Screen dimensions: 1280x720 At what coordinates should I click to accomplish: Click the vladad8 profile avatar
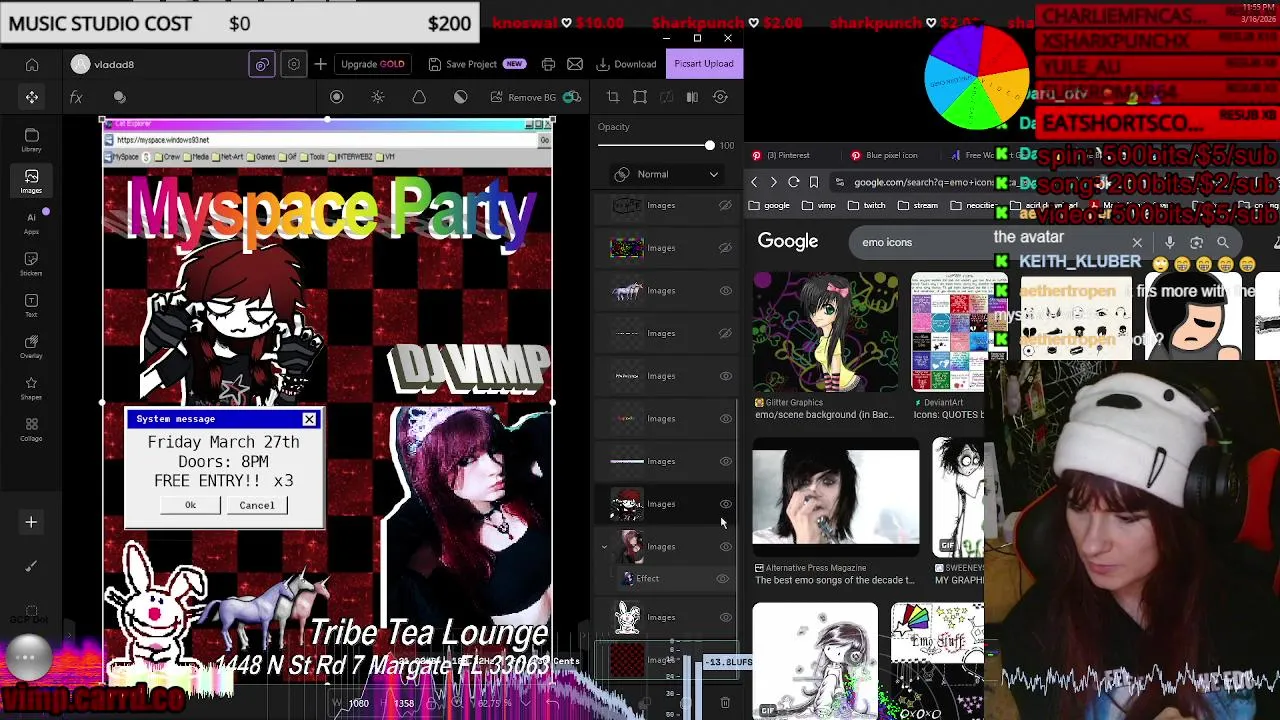81,64
